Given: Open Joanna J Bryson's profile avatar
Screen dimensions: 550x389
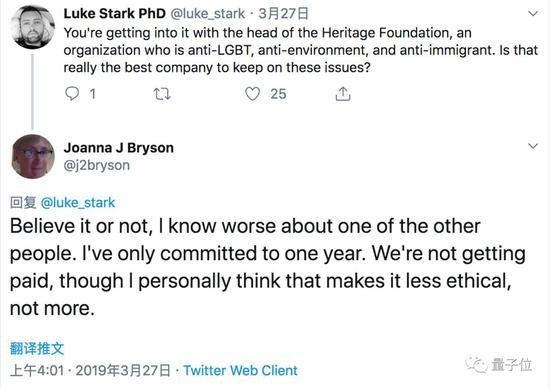Looking at the screenshot, I should click(33, 156).
